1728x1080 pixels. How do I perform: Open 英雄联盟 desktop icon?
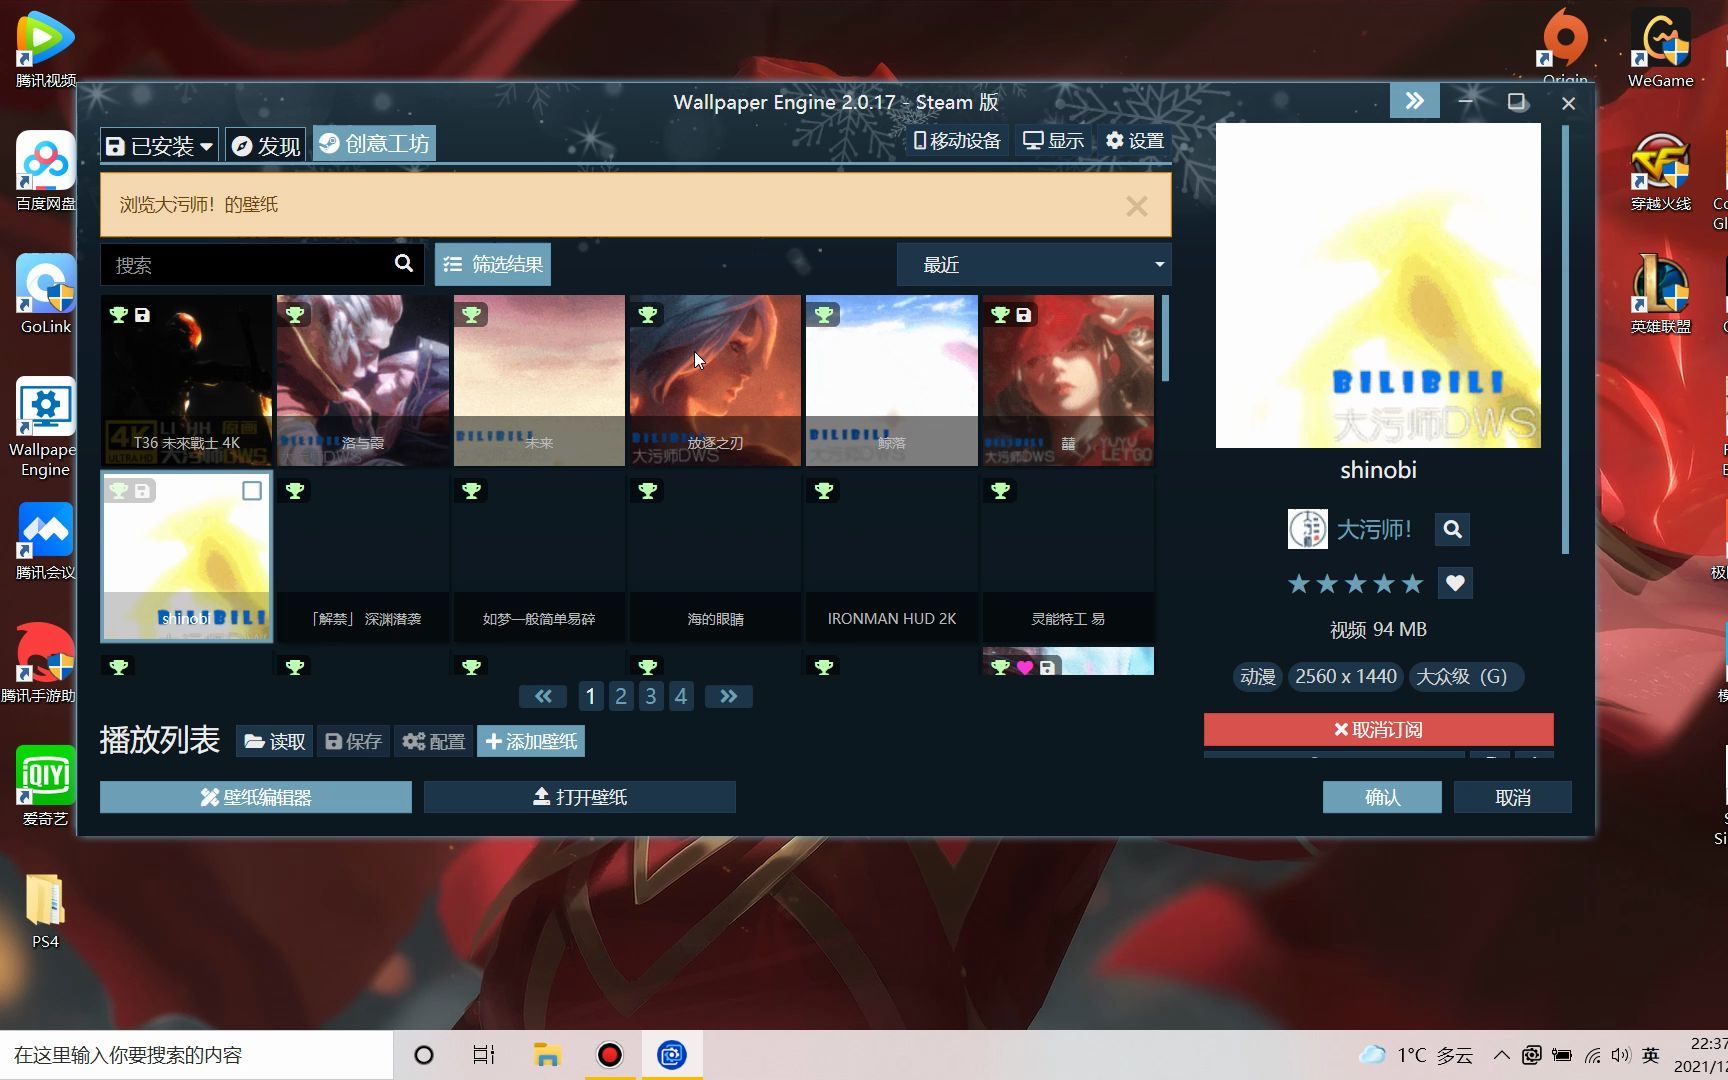(x=1660, y=294)
